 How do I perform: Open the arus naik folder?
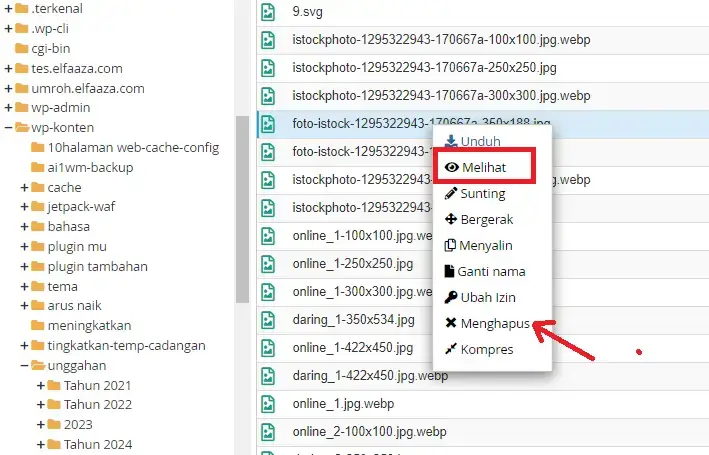pos(75,306)
